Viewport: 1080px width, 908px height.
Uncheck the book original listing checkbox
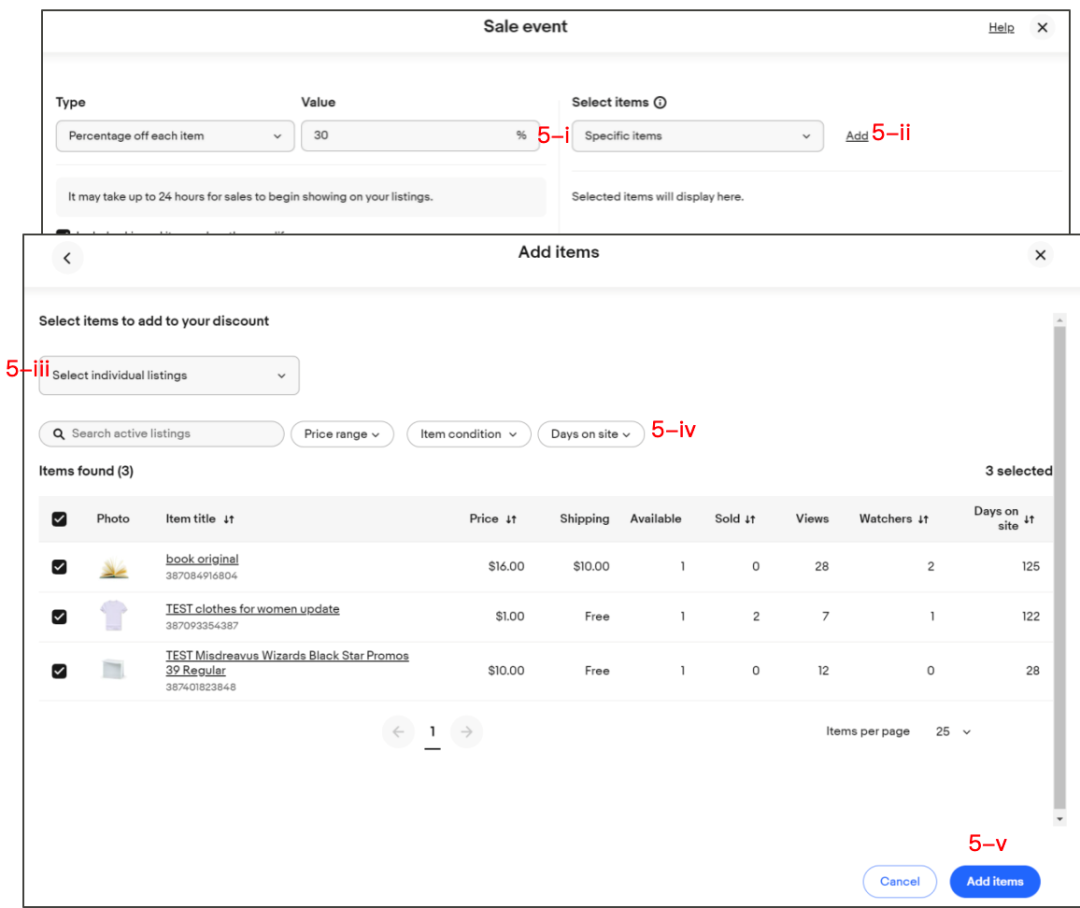59,567
